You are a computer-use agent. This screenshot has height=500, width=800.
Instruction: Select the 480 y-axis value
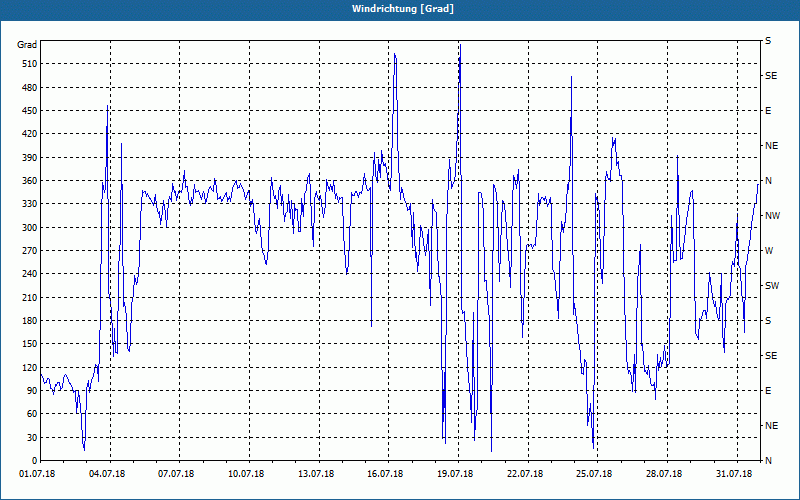(x=30, y=87)
